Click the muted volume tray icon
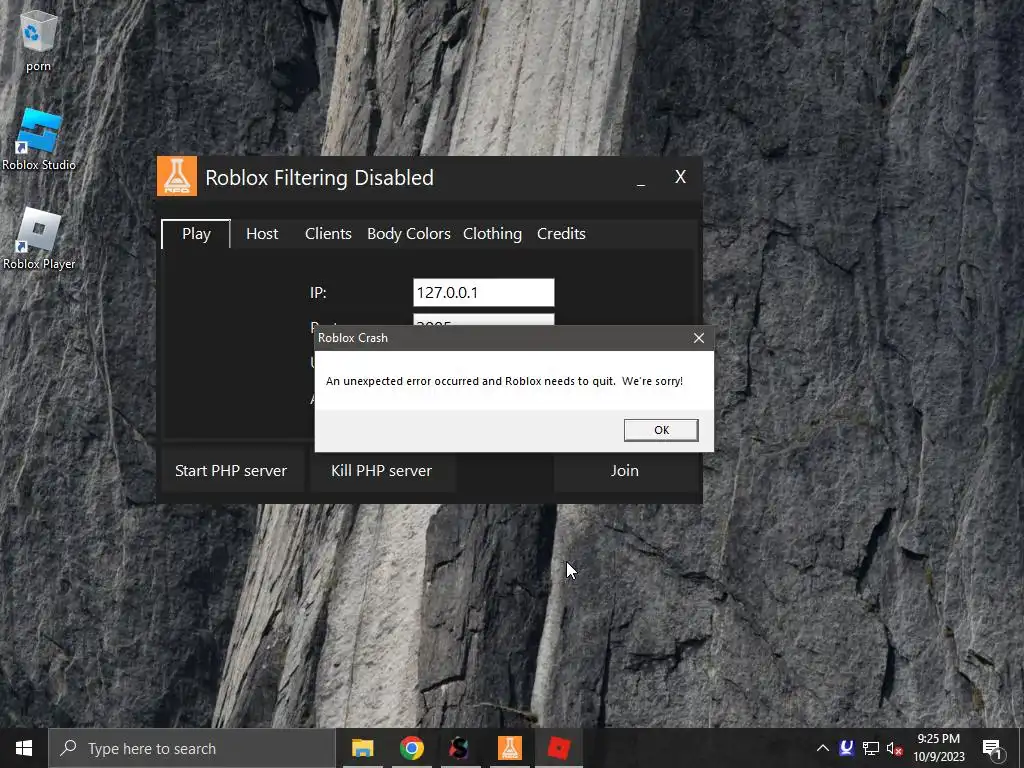Image resolution: width=1024 pixels, height=768 pixels. pos(895,748)
